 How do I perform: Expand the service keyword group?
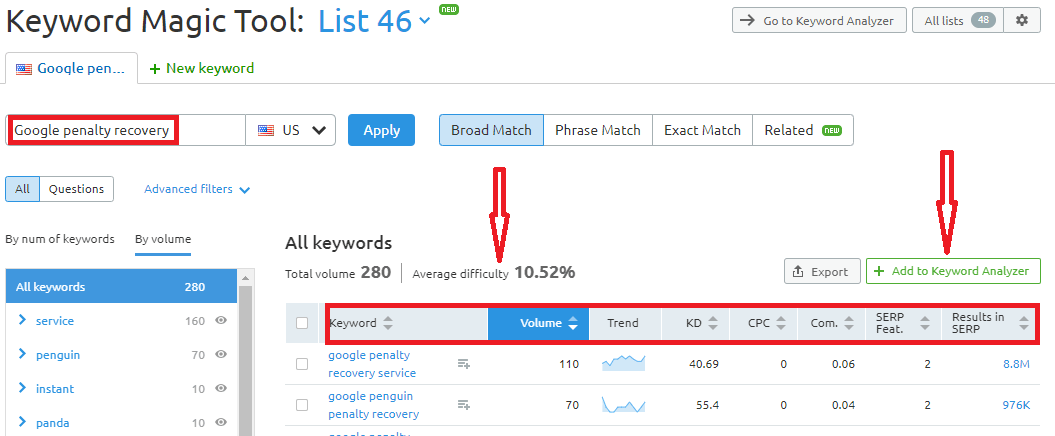pos(22,320)
